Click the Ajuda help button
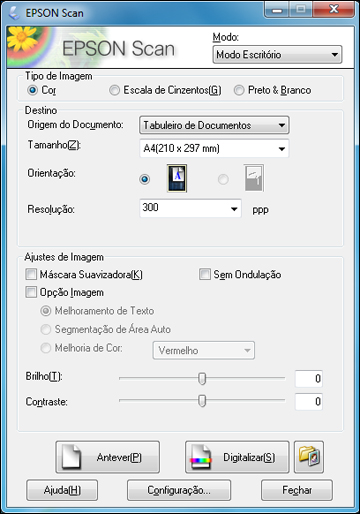 click(x=62, y=490)
